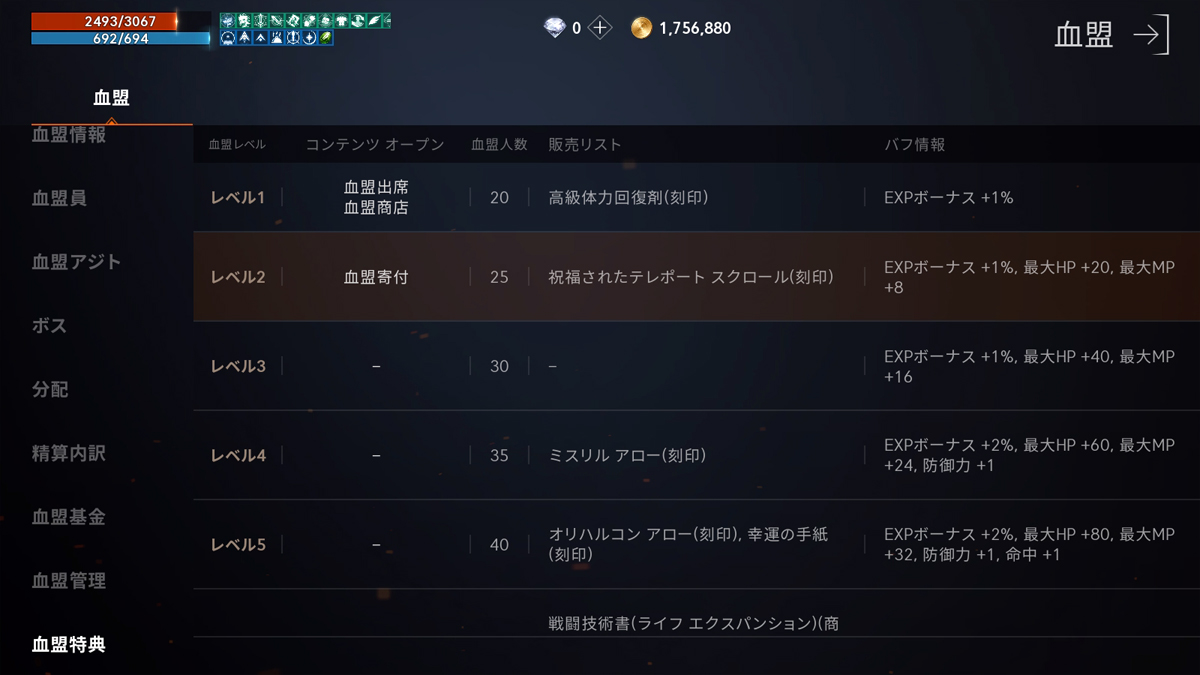The image size is (1200, 675).
Task: Click the diamond currency icon
Action: pos(554,28)
